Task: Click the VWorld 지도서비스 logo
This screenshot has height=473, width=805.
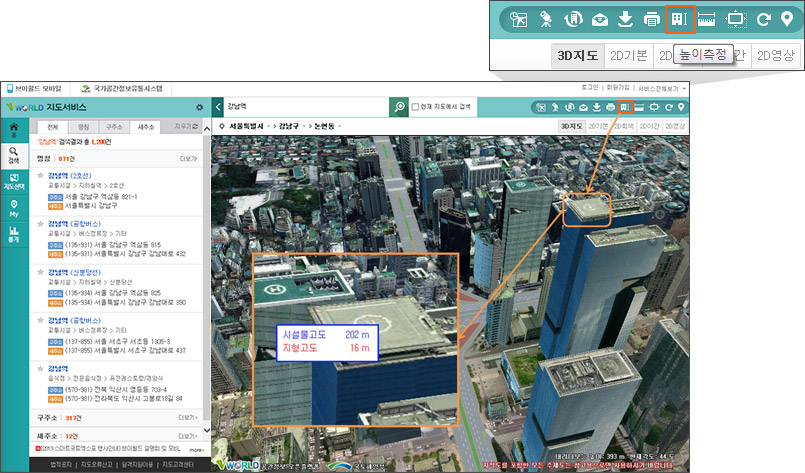Action: 46,107
